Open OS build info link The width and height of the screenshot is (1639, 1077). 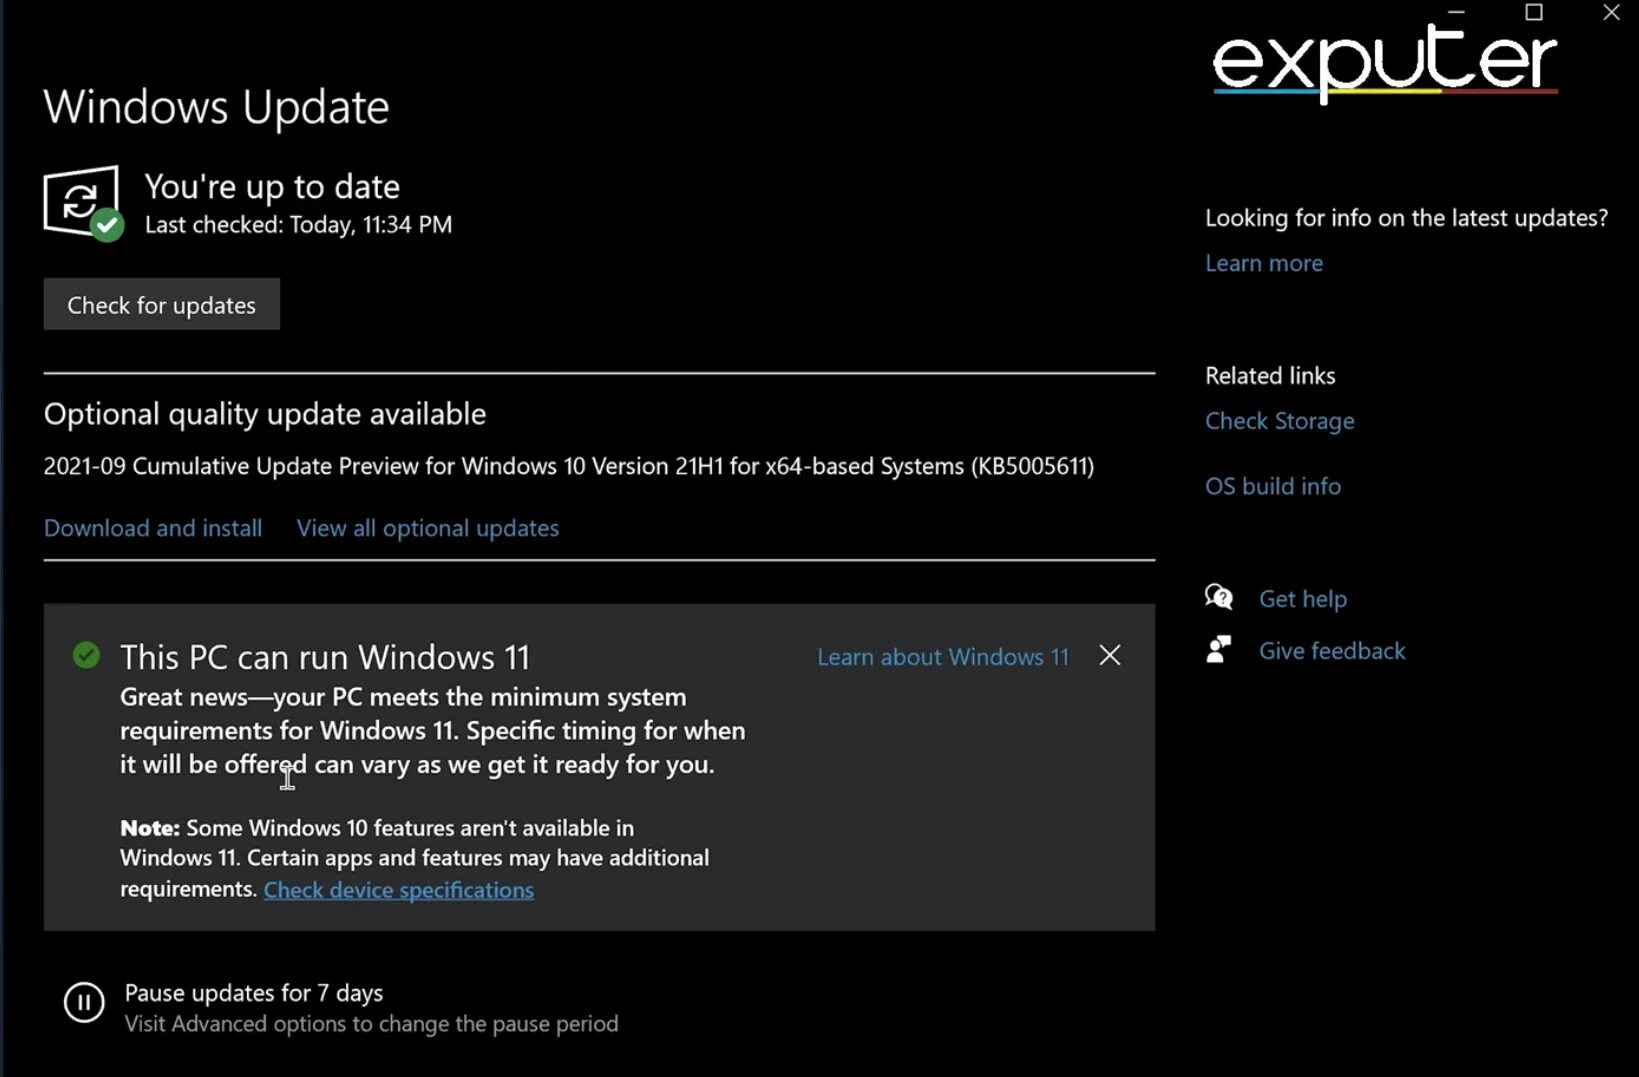click(x=1273, y=486)
